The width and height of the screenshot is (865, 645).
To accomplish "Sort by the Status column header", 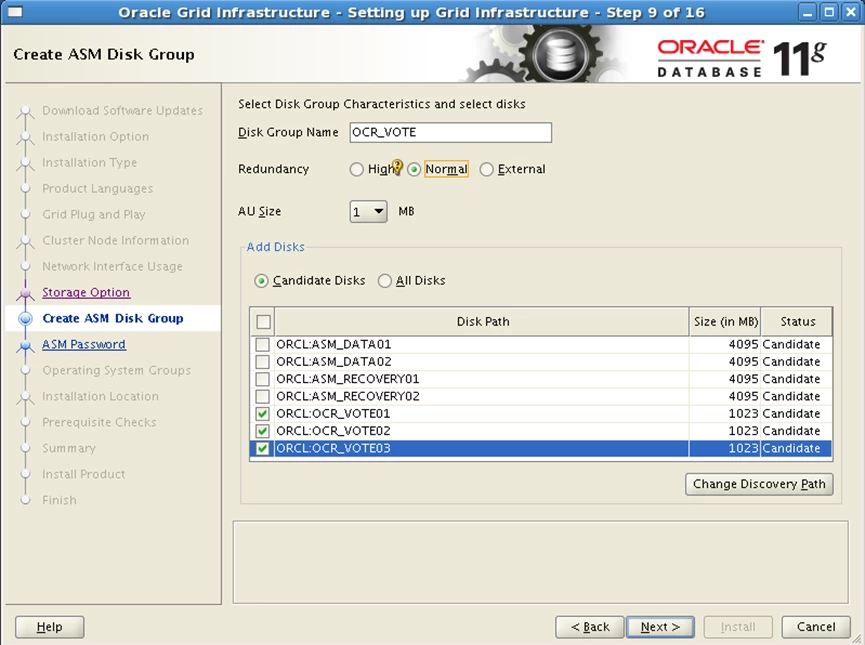I will point(797,322).
